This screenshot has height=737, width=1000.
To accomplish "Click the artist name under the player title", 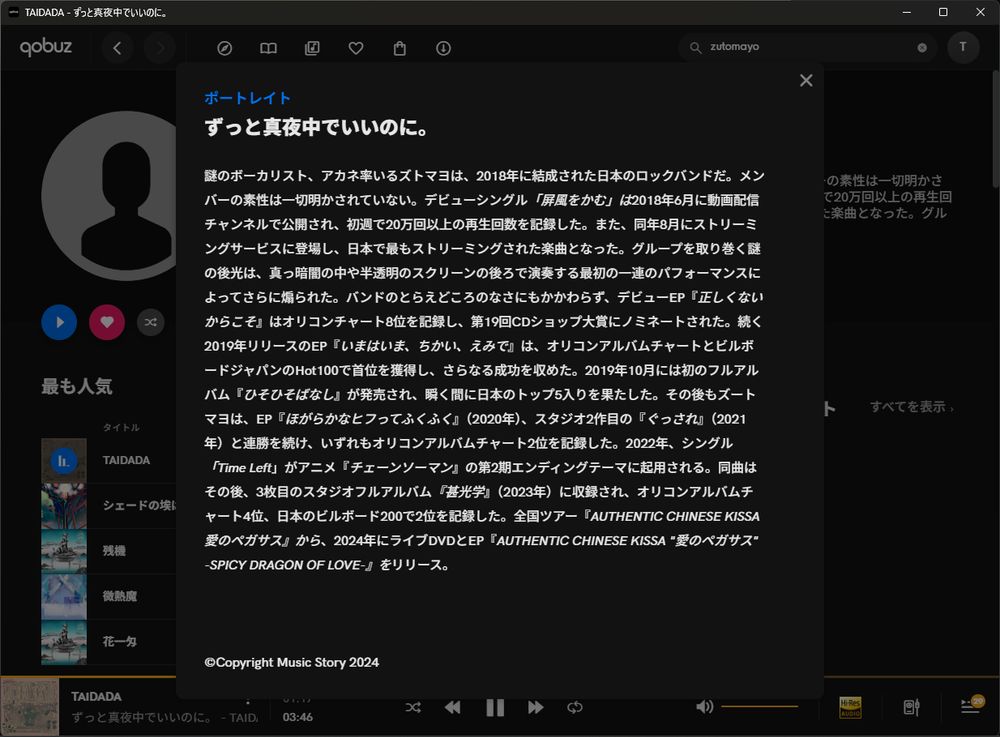I will pyautogui.click(x=141, y=717).
